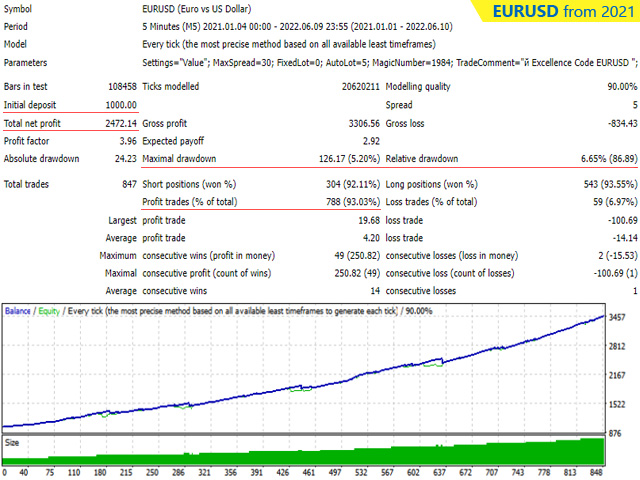
Task: Click Profit trades value 788 (93.03%)
Action: tap(353, 202)
